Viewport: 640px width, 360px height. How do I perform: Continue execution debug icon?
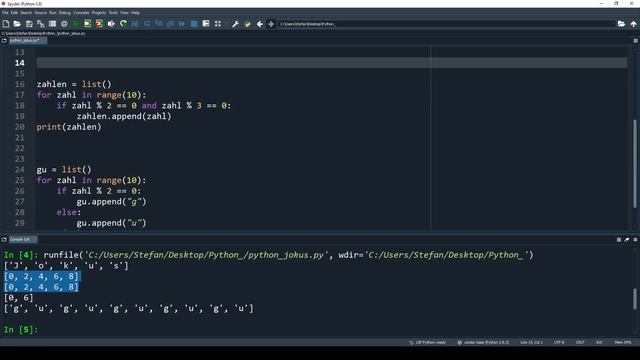click(x=182, y=24)
